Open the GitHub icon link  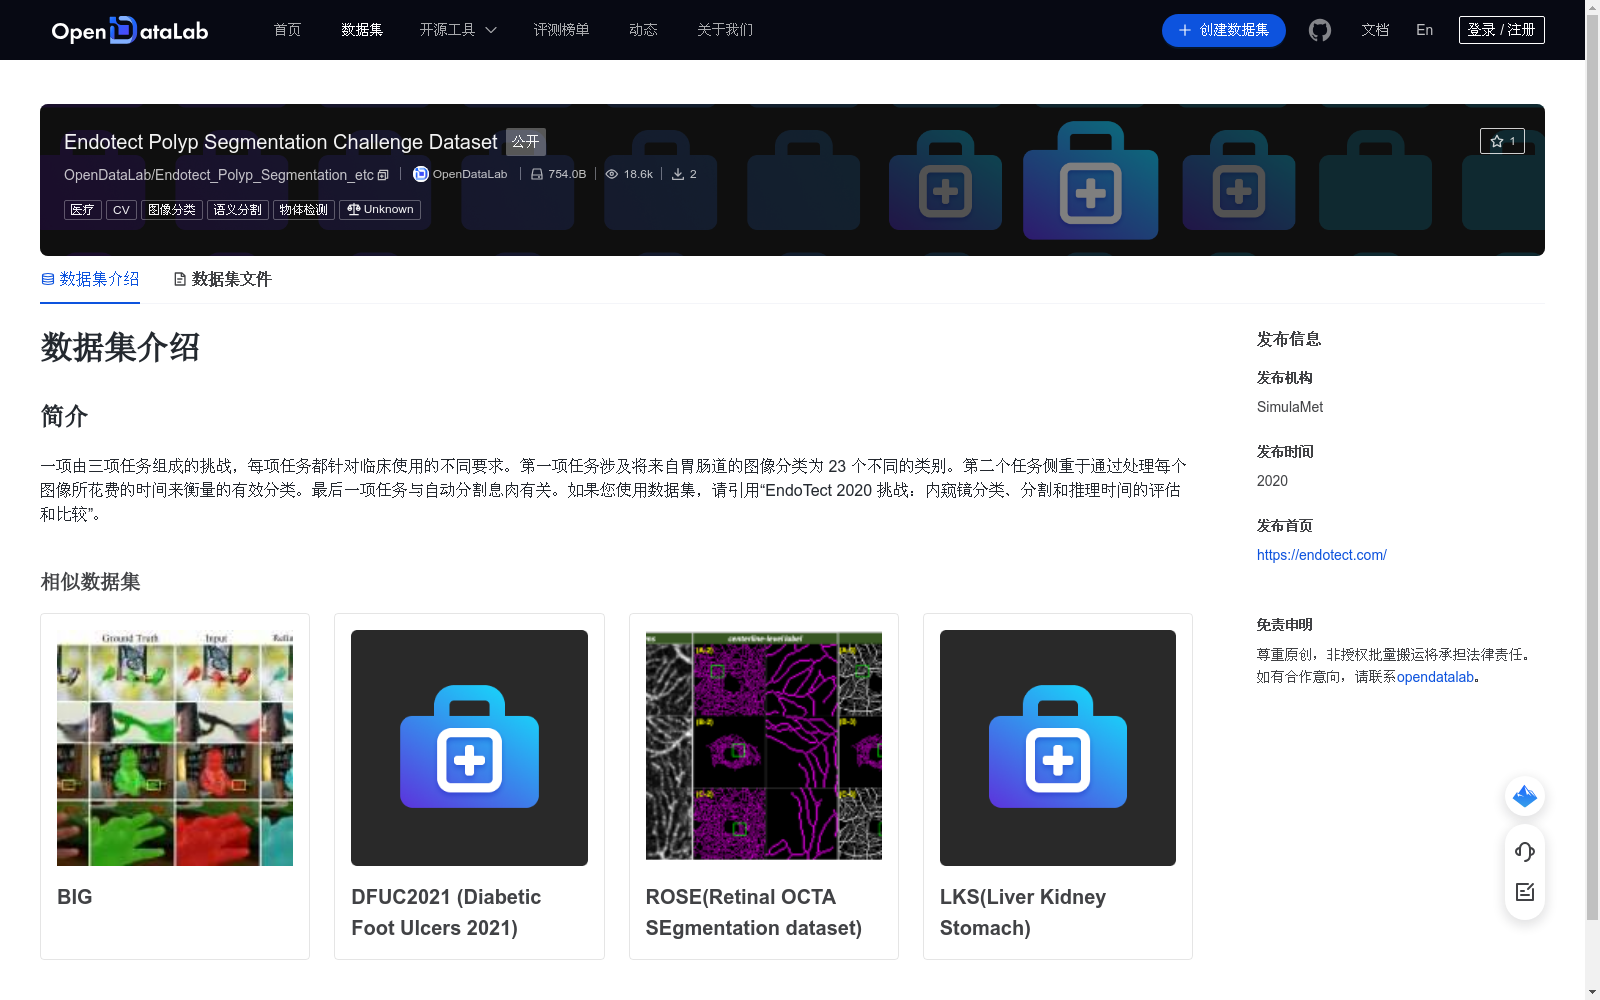pyautogui.click(x=1320, y=30)
